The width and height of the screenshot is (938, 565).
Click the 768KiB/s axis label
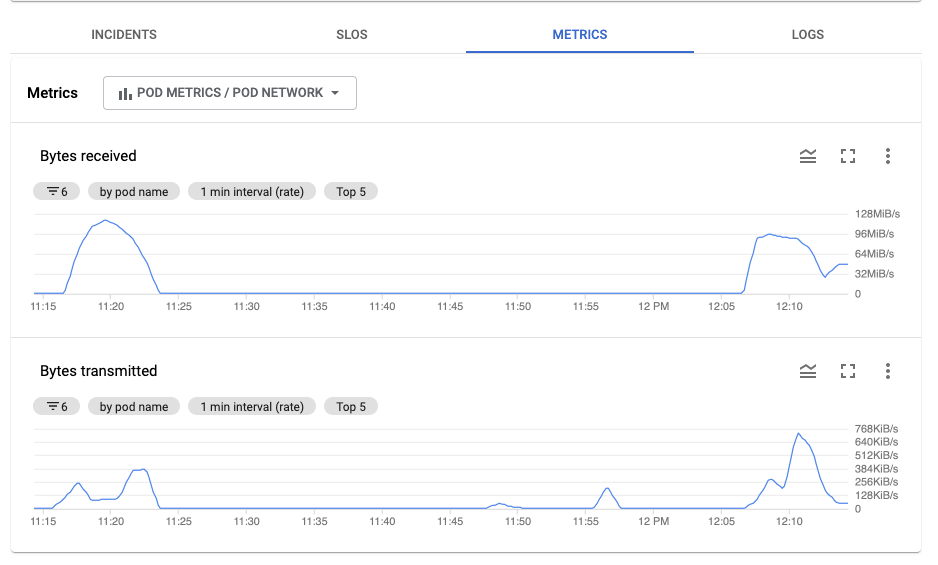click(876, 429)
